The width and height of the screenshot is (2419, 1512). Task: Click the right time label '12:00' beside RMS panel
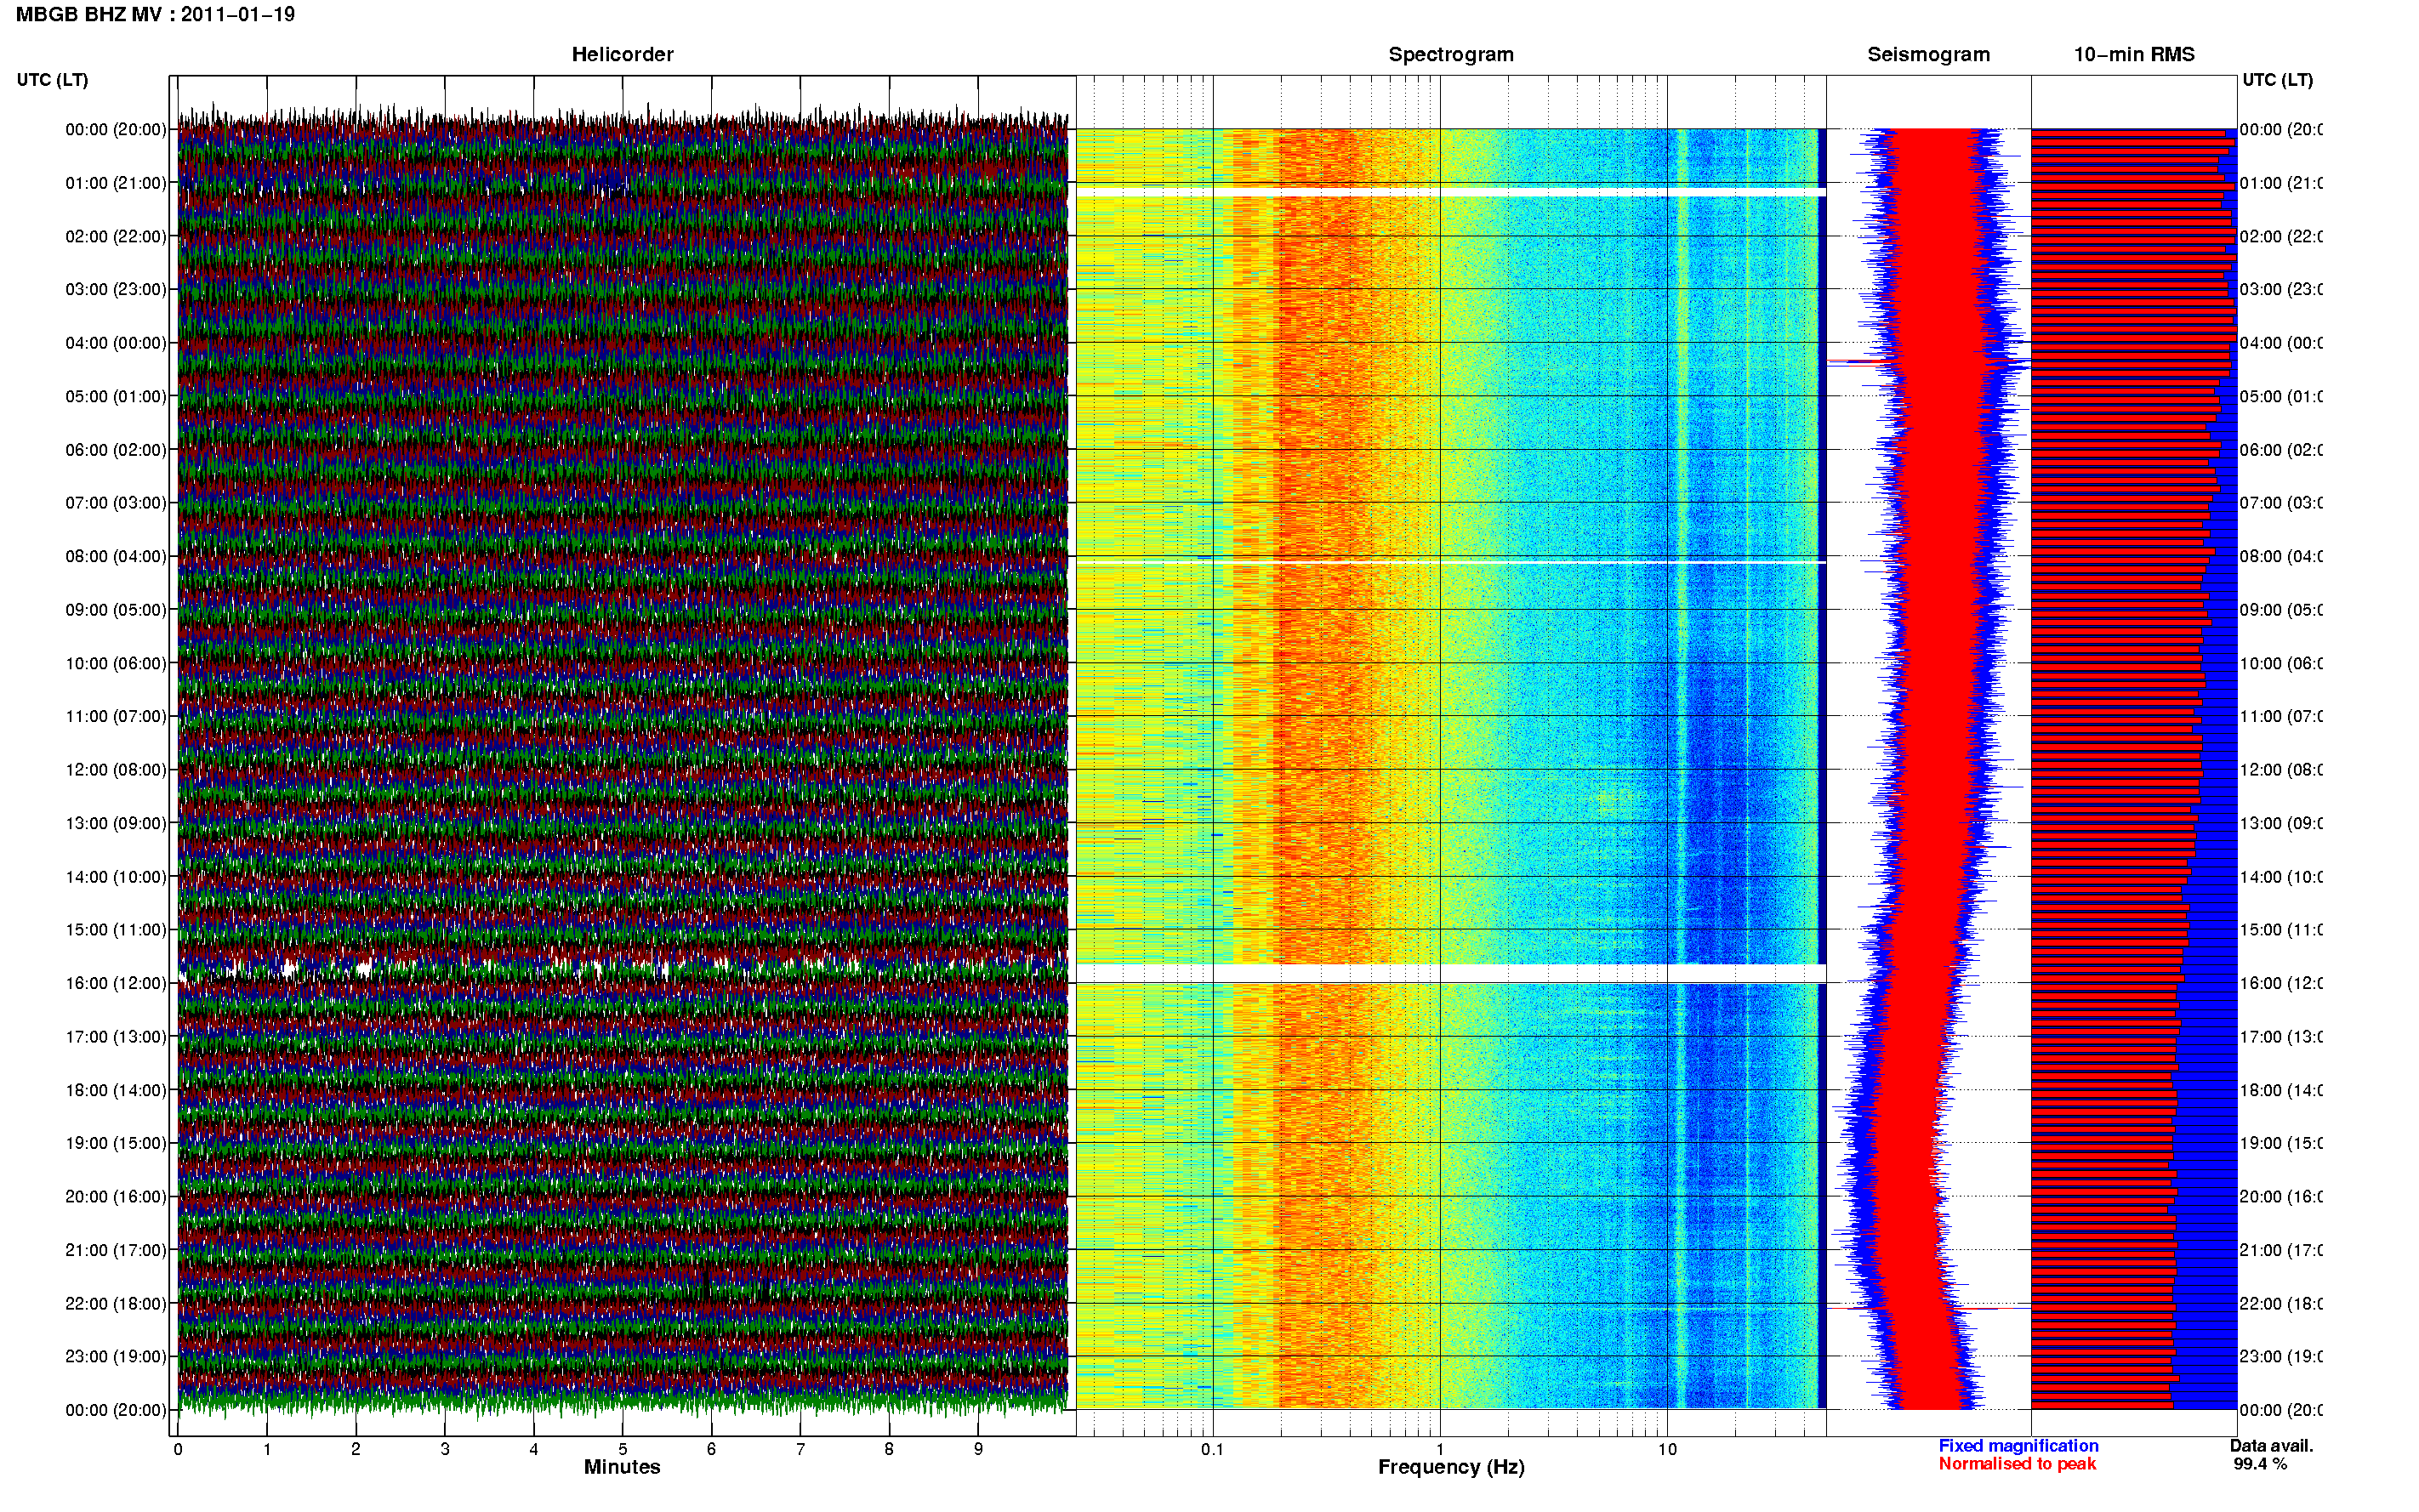click(x=2281, y=770)
